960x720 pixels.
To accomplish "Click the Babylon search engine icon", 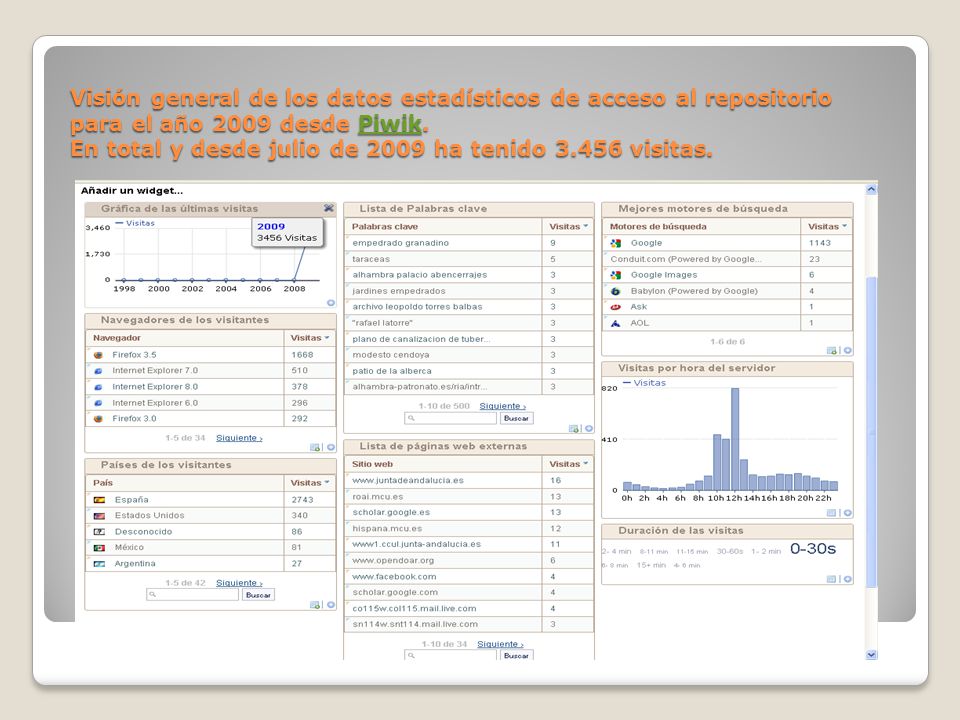I will pyautogui.click(x=616, y=291).
